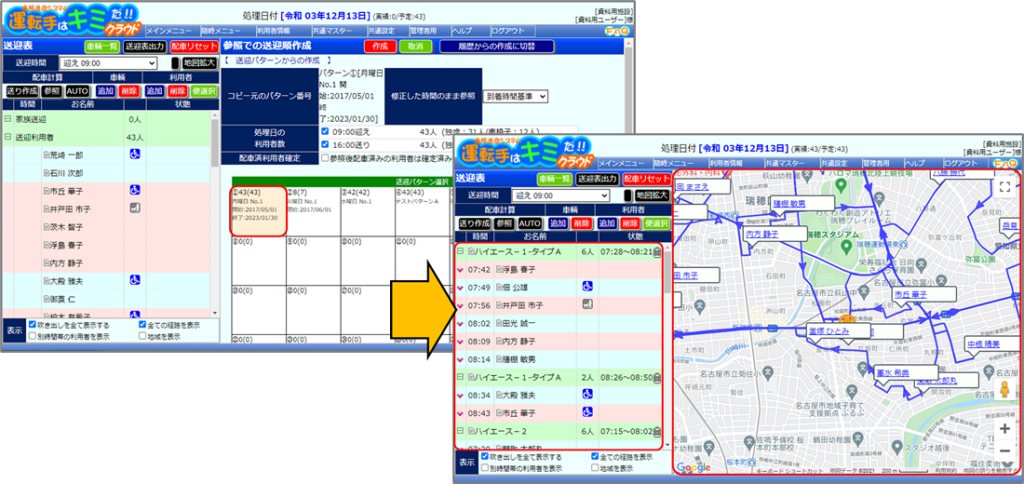Toggle 吹き出しを全て表示する in front window
This screenshot has height=484, width=1024.
pyautogui.click(x=484, y=457)
